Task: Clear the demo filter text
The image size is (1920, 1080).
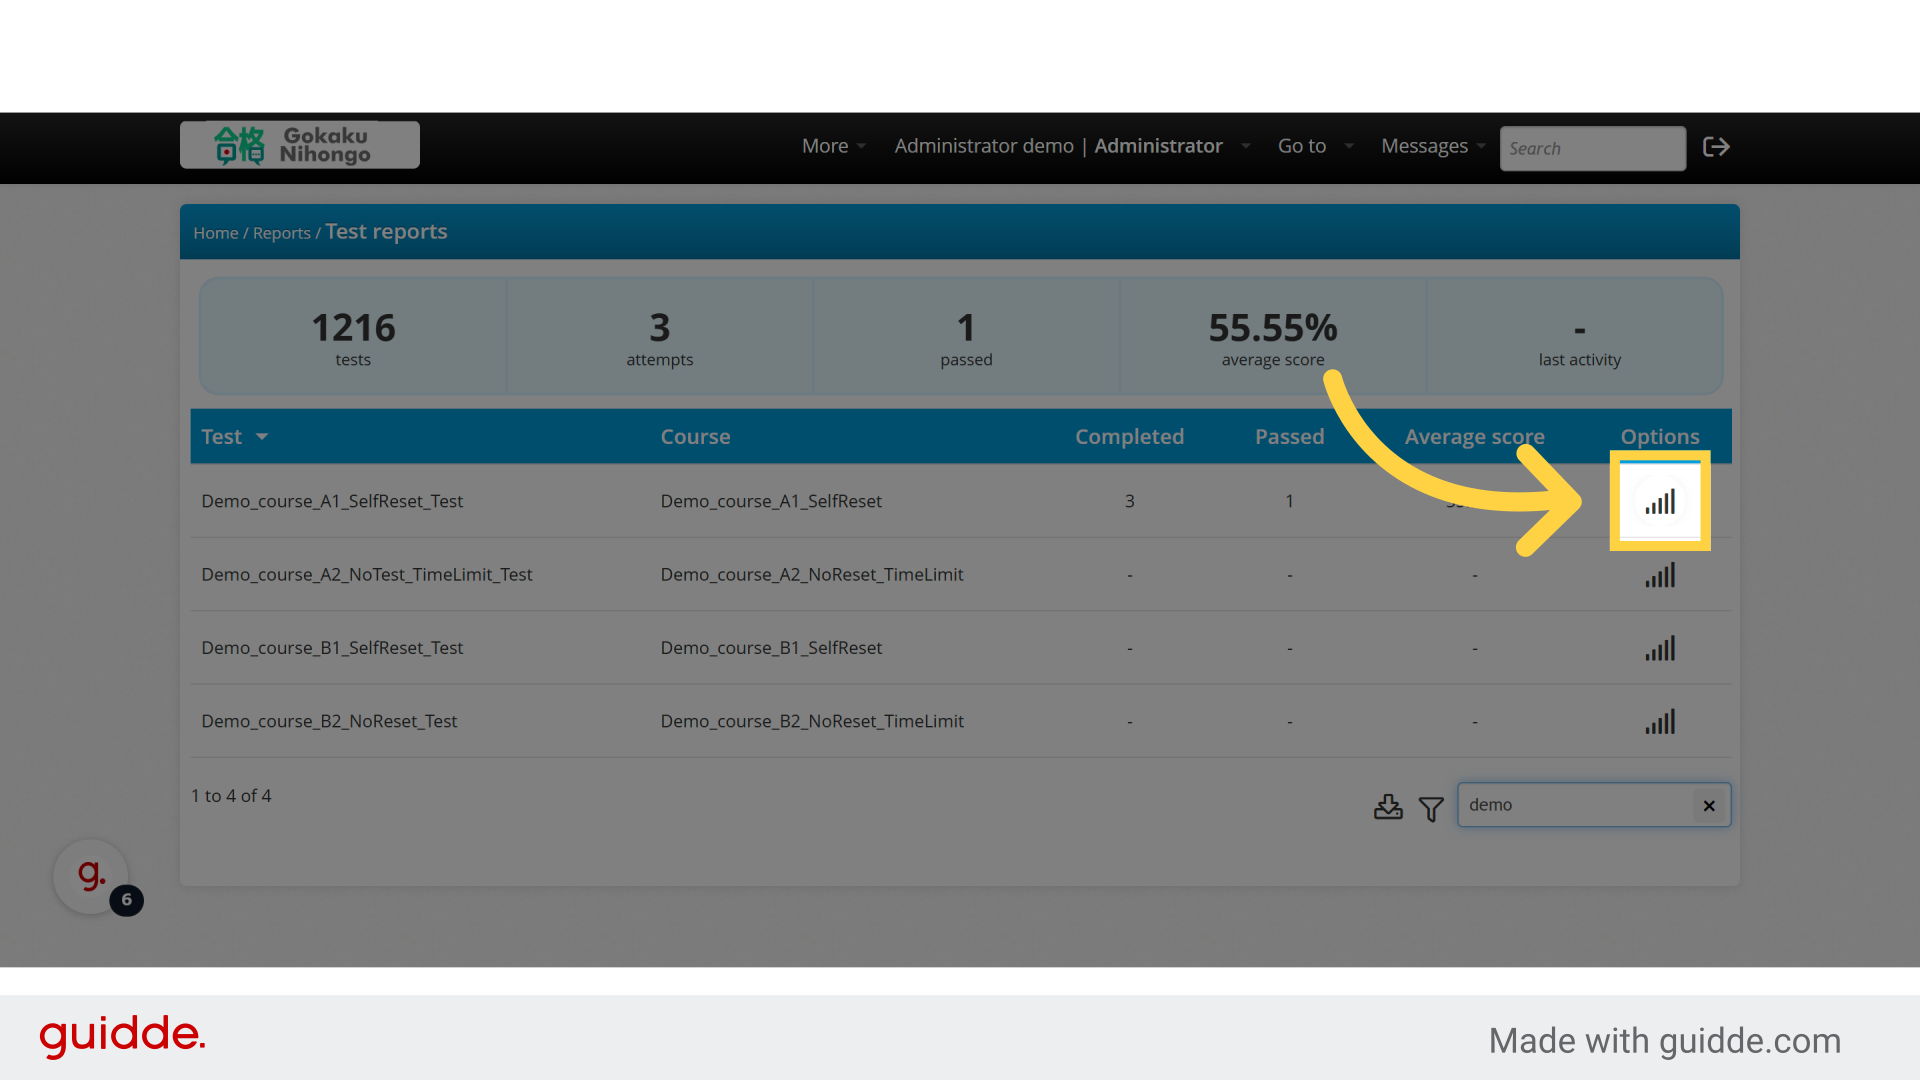Action: [x=1709, y=806]
